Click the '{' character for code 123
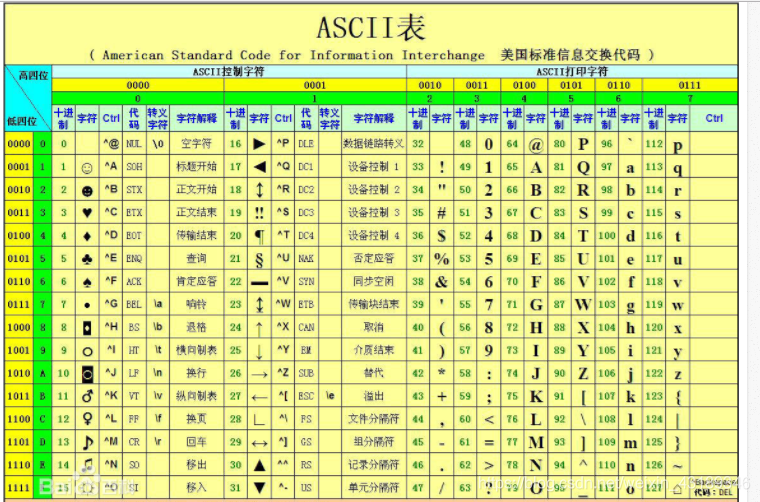 coord(678,397)
